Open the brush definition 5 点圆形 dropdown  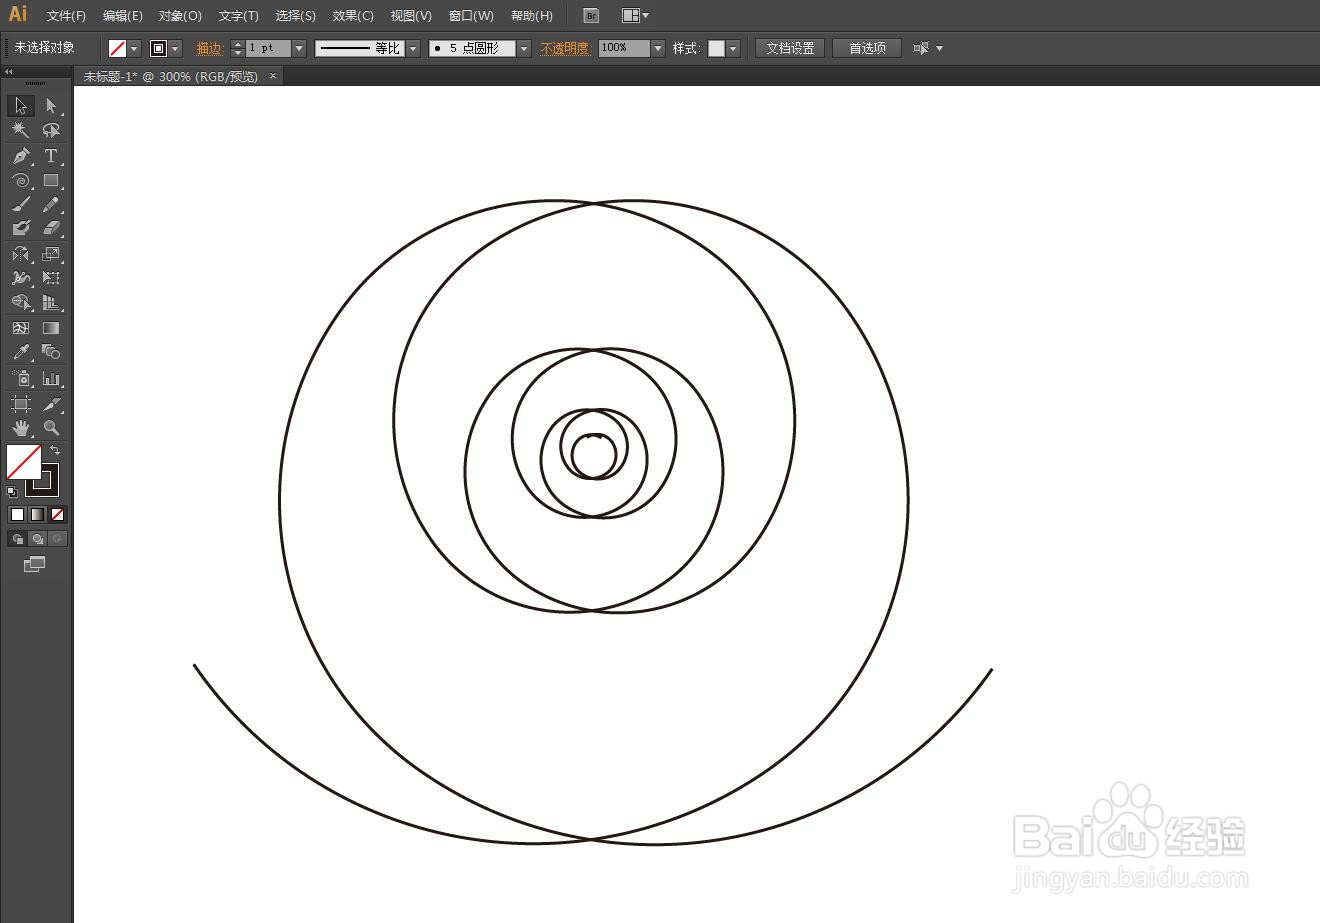click(524, 48)
